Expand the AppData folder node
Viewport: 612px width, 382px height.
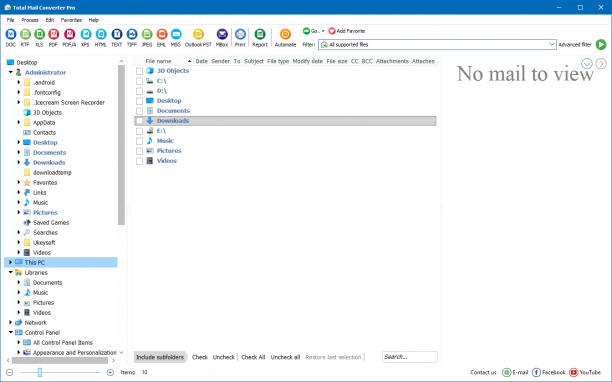pos(18,123)
